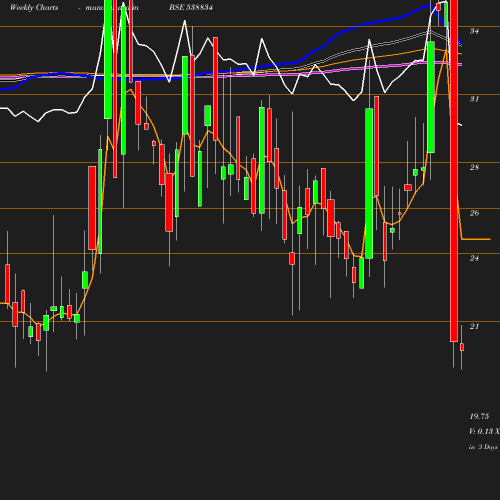Click the price axis label "24"
500x500 pixels.
pyautogui.click(x=474, y=258)
